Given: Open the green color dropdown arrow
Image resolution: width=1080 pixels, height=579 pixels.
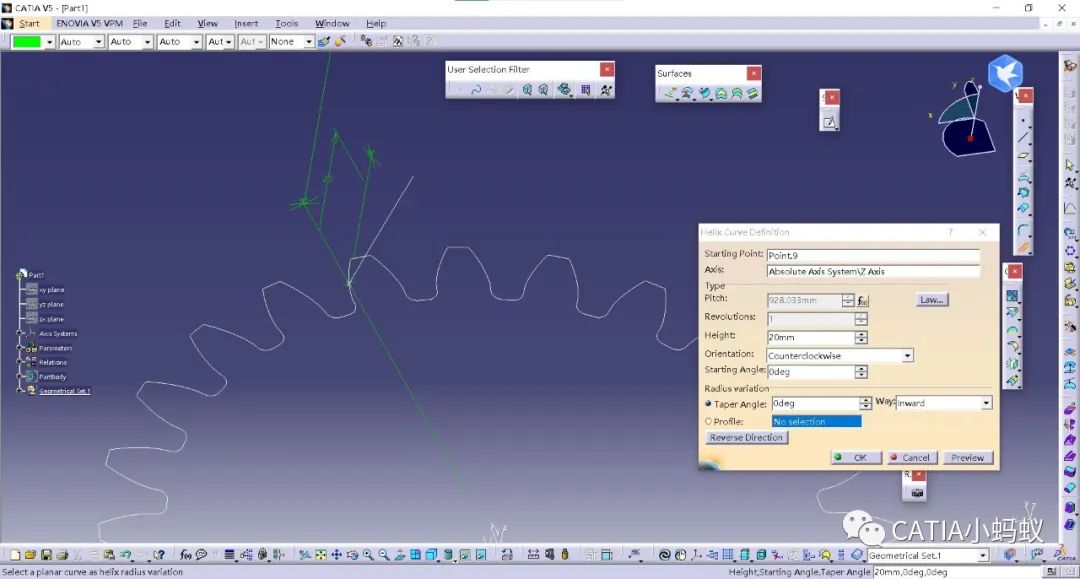Looking at the screenshot, I should 50,42.
